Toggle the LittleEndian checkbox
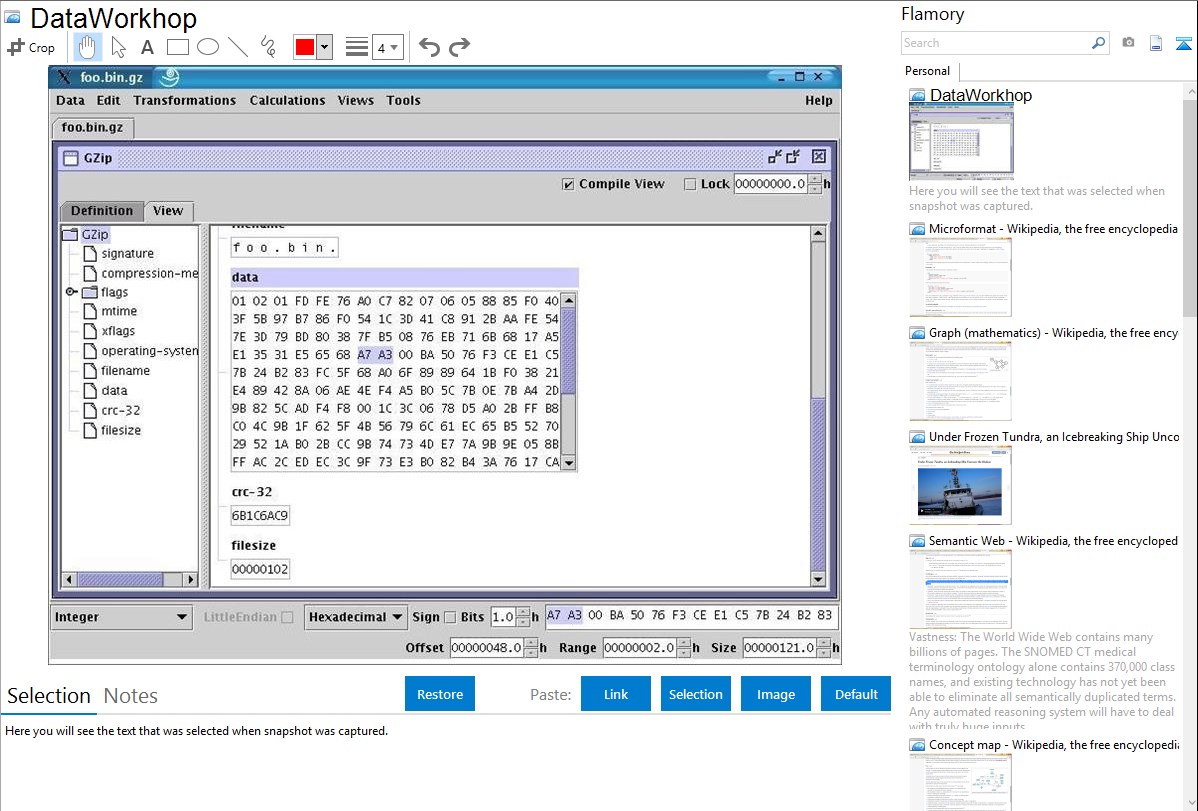 tap(287, 617)
